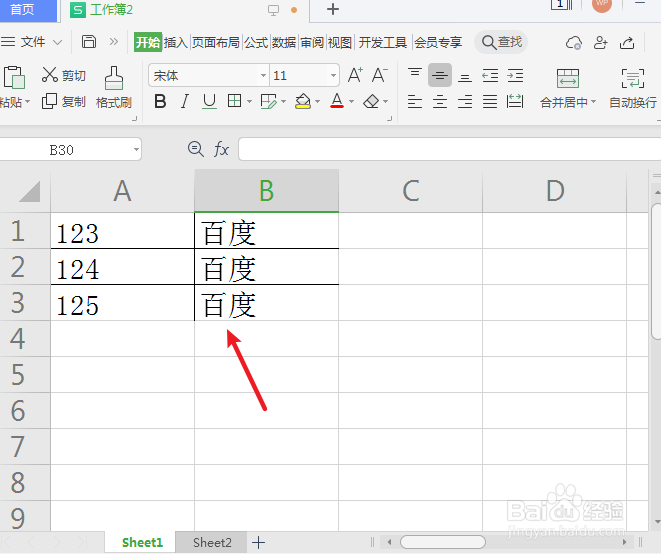This screenshot has width=661, height=554.
Task: Open the 页面布局 ribbon tab
Action: click(216, 42)
